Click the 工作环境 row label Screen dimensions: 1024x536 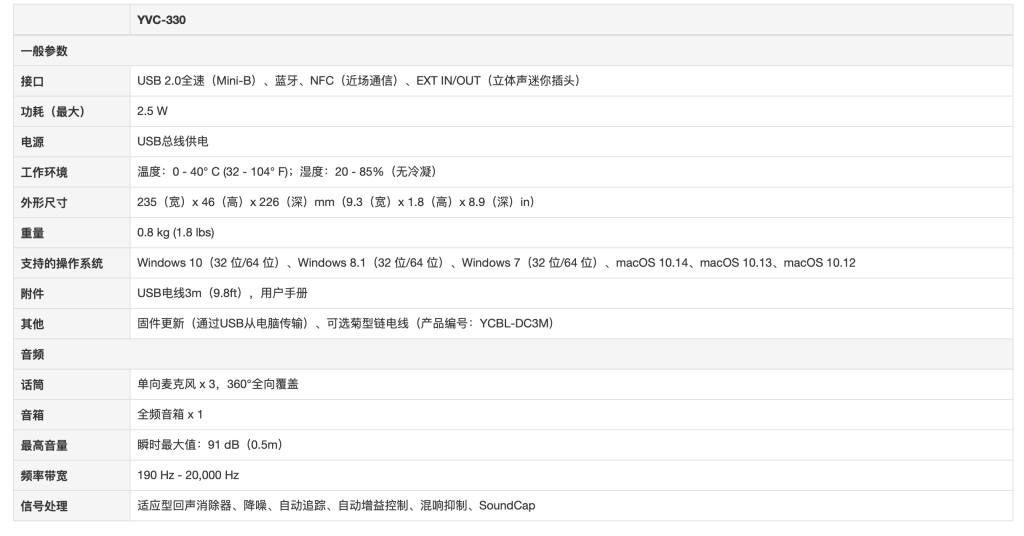(44, 172)
